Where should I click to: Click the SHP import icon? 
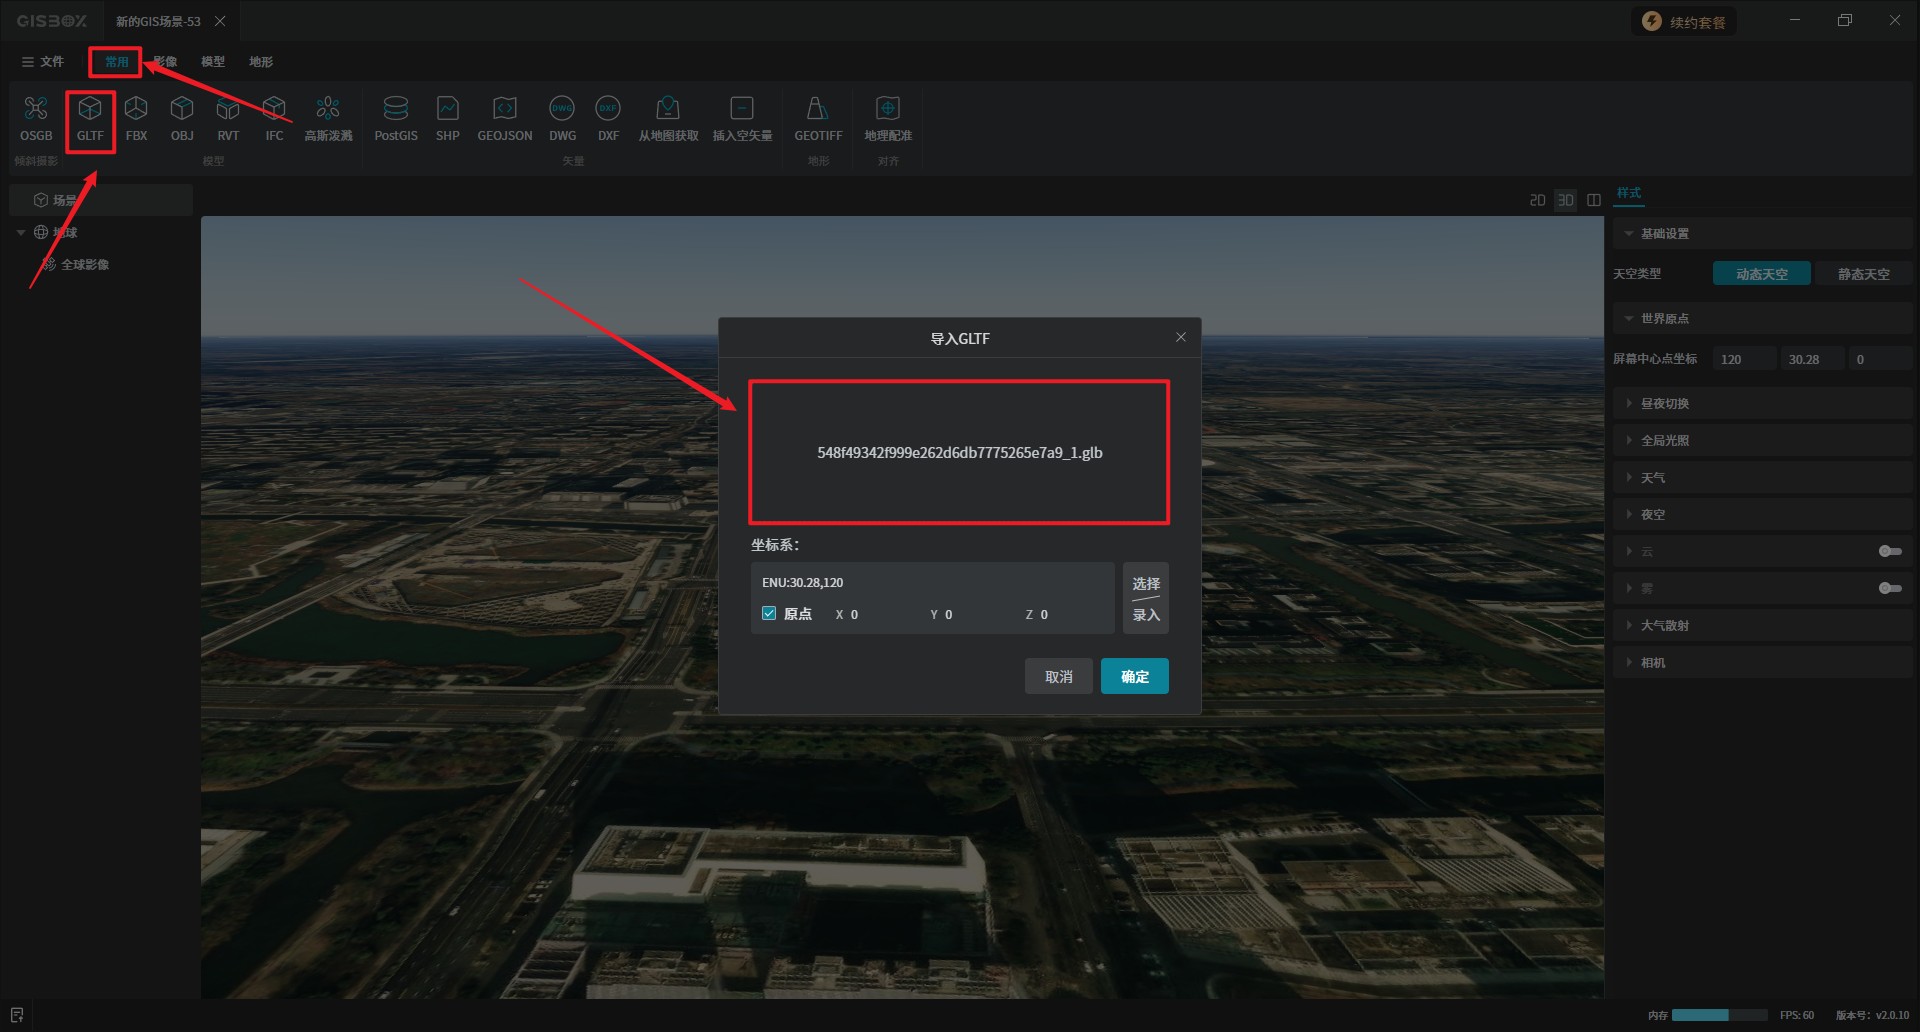pyautogui.click(x=447, y=118)
